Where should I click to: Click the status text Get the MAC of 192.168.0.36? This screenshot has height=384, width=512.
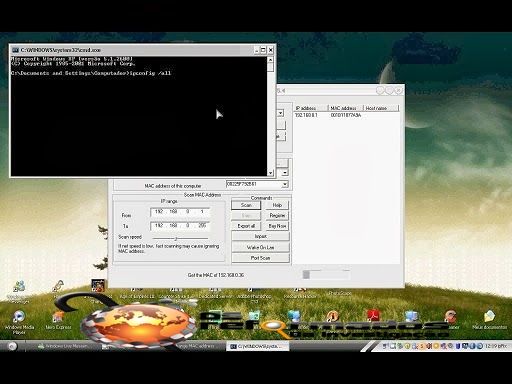pyautogui.click(x=216, y=275)
